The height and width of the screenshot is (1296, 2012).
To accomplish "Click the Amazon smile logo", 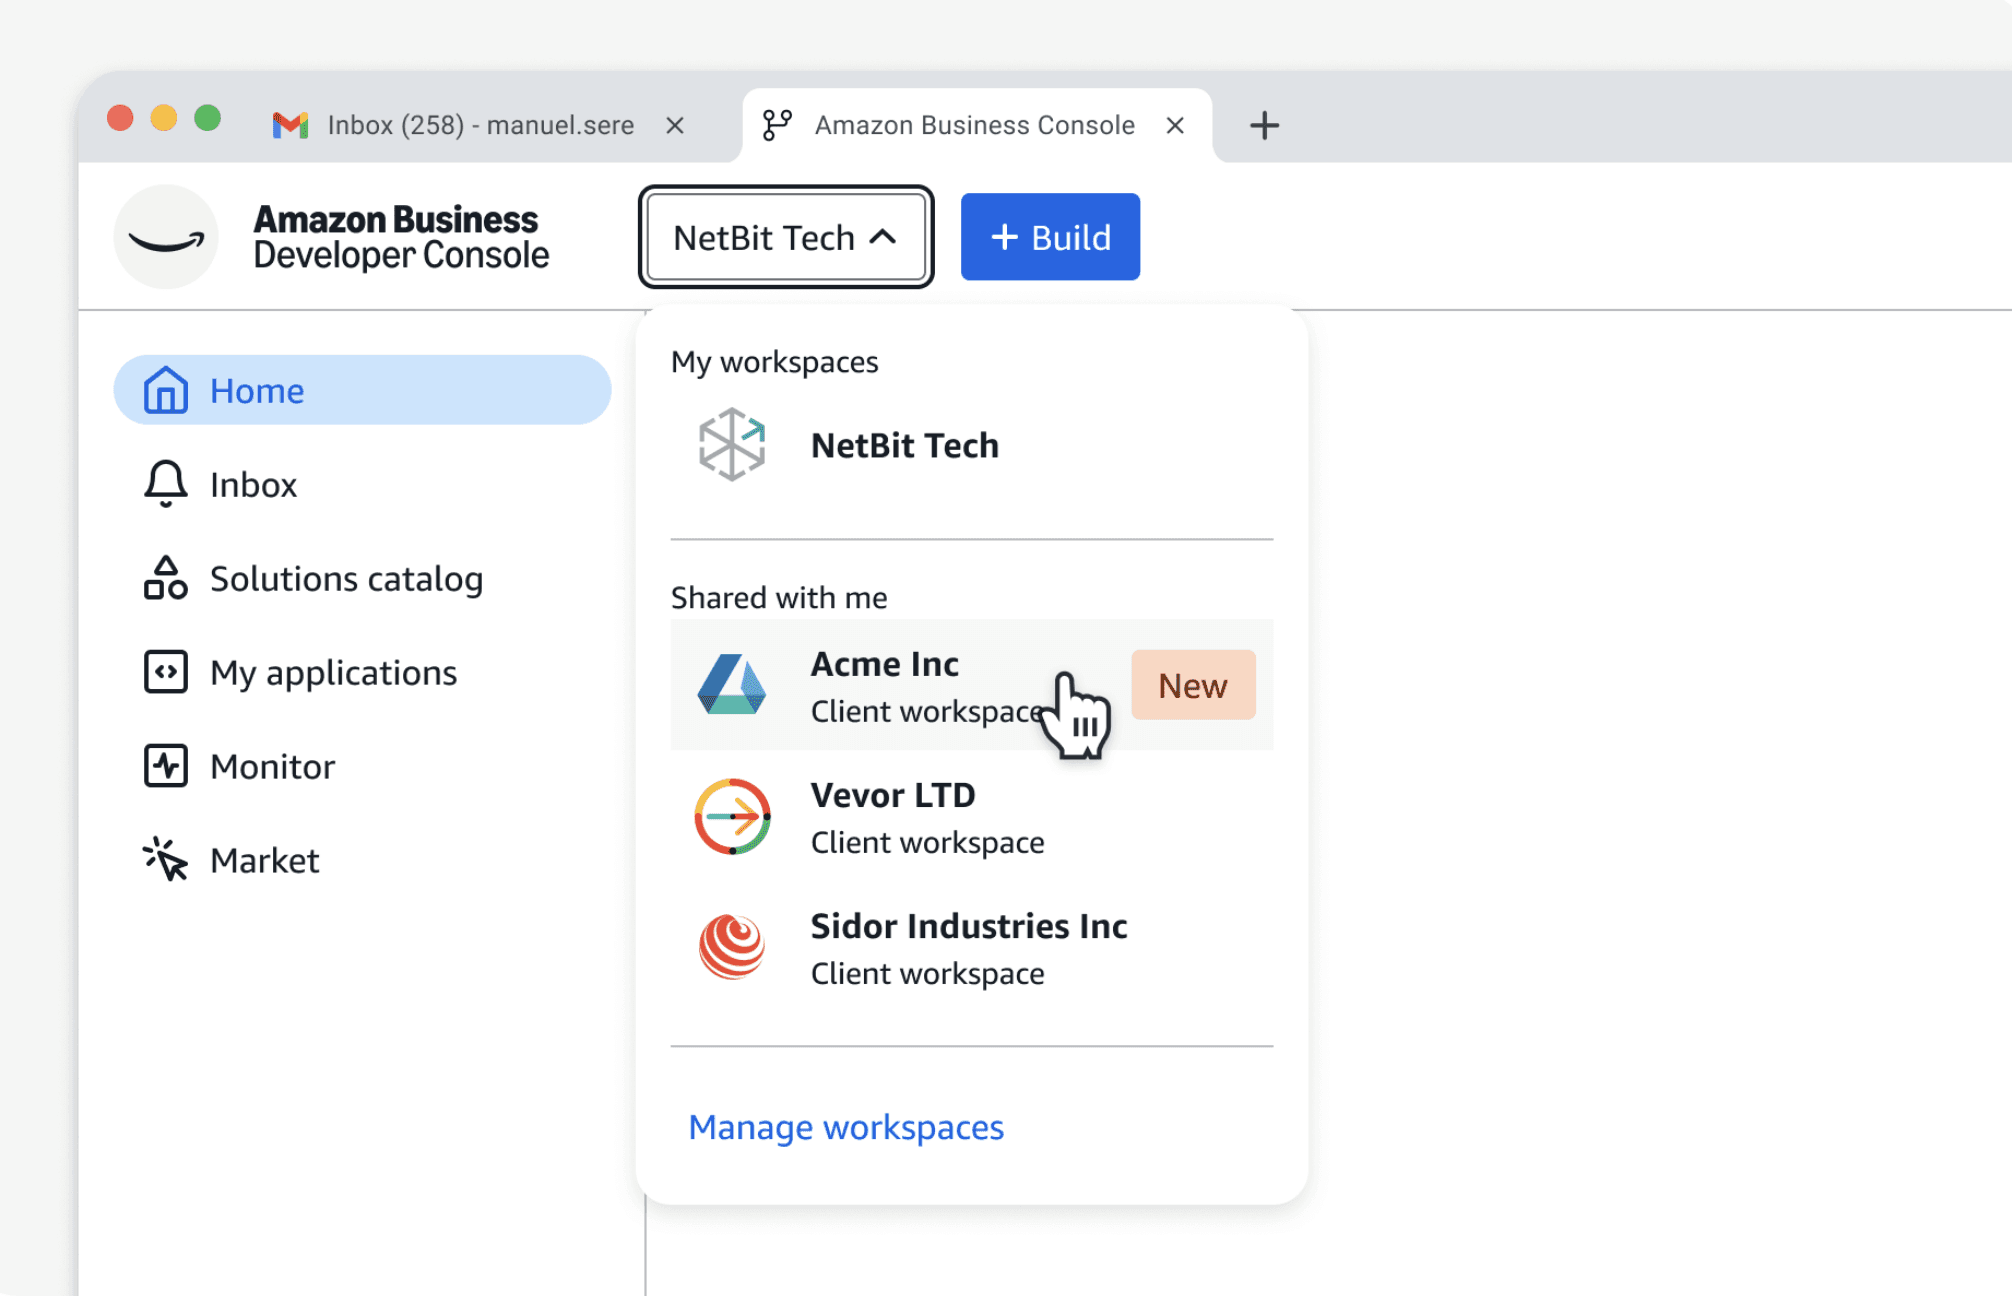I will coord(166,237).
